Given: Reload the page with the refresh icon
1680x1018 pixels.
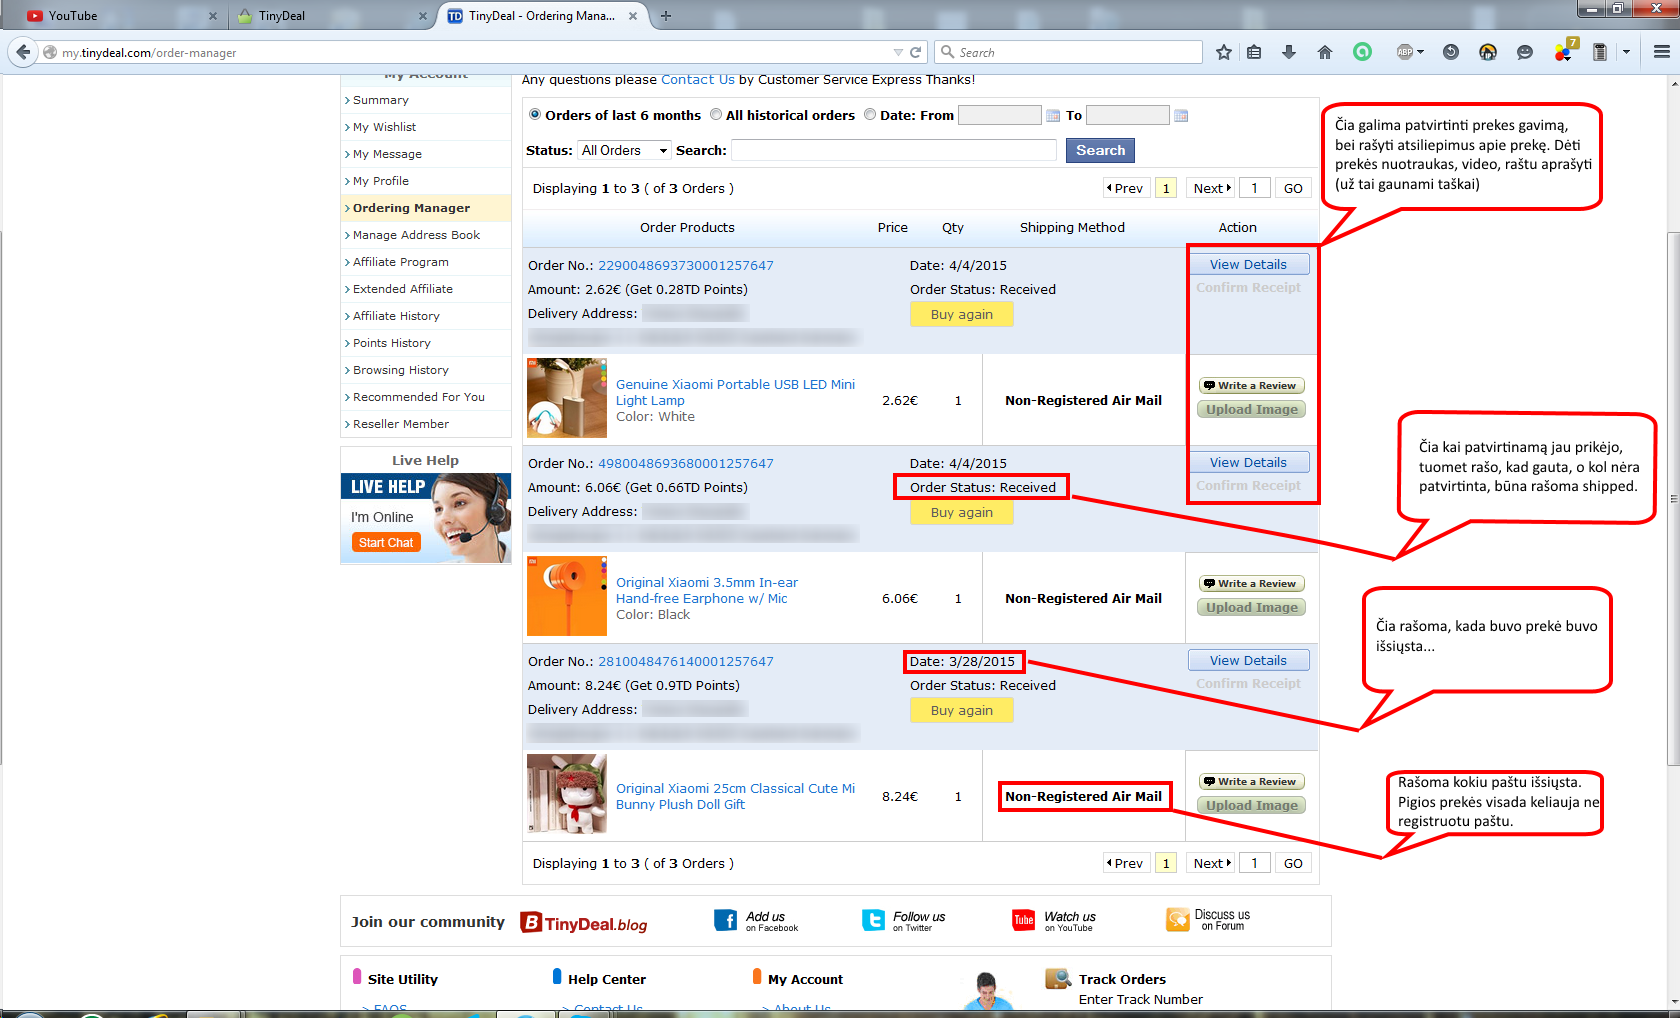Looking at the screenshot, I should click(x=915, y=52).
